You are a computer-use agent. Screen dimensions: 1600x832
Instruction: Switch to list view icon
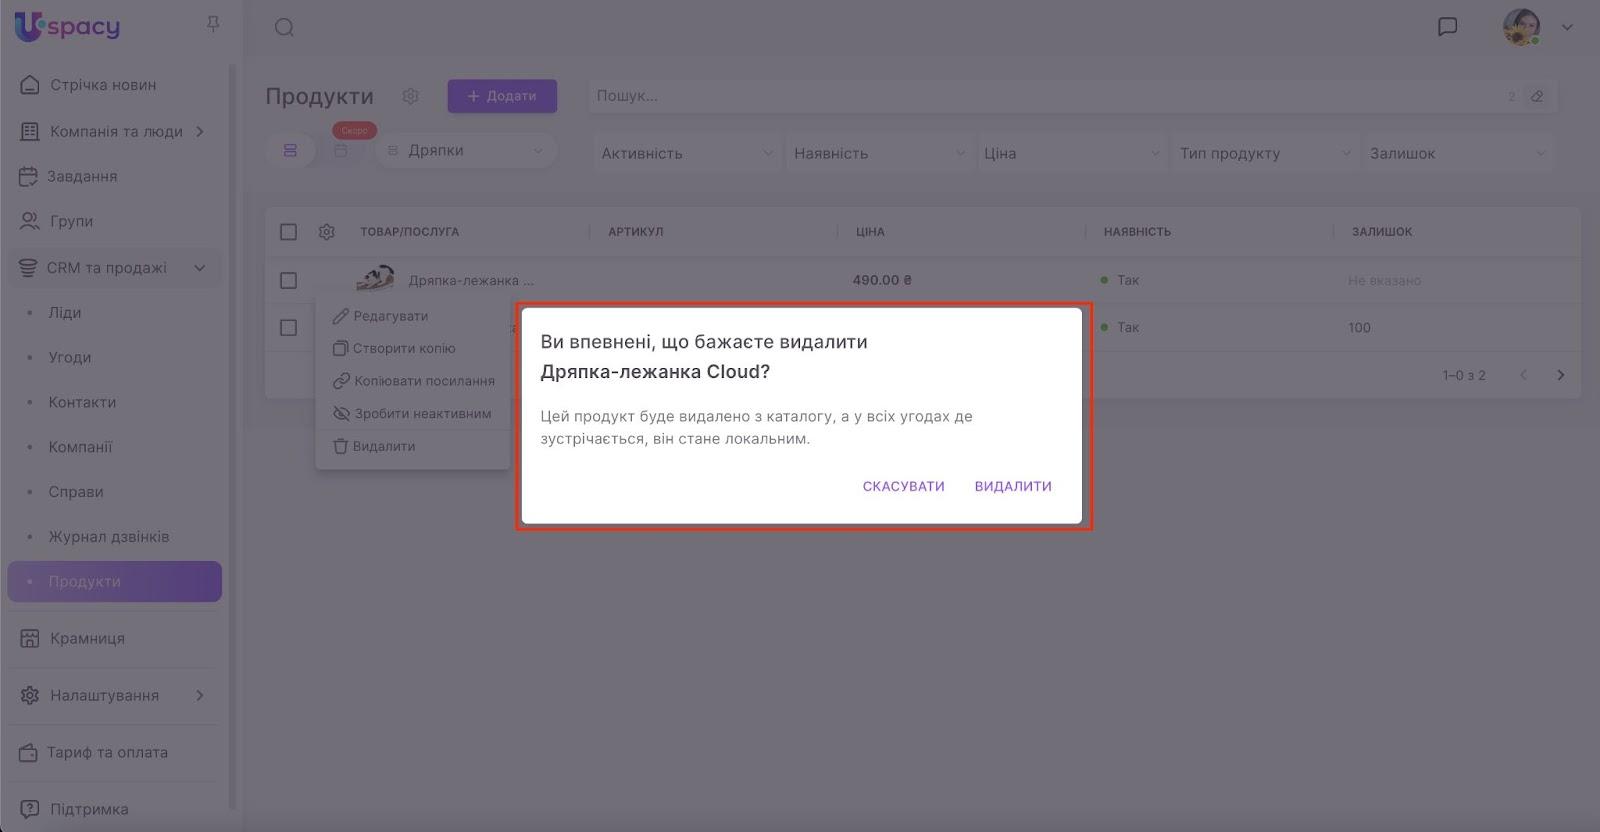290,151
